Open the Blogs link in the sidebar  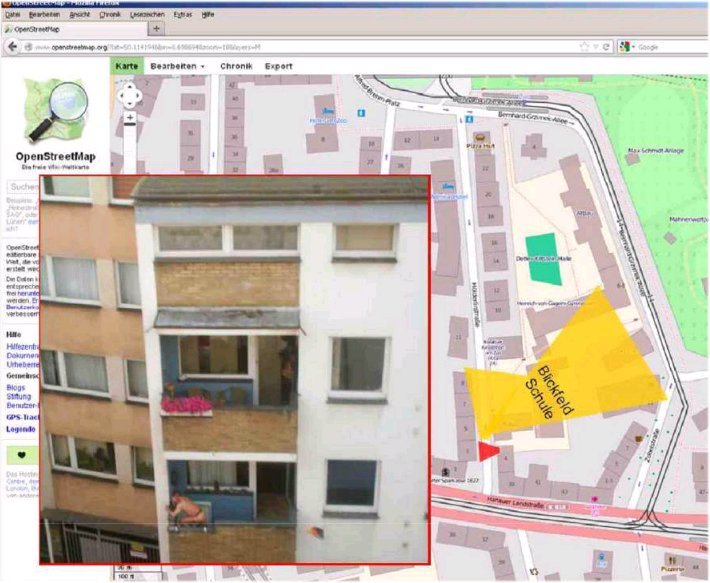pyautogui.click(x=16, y=388)
